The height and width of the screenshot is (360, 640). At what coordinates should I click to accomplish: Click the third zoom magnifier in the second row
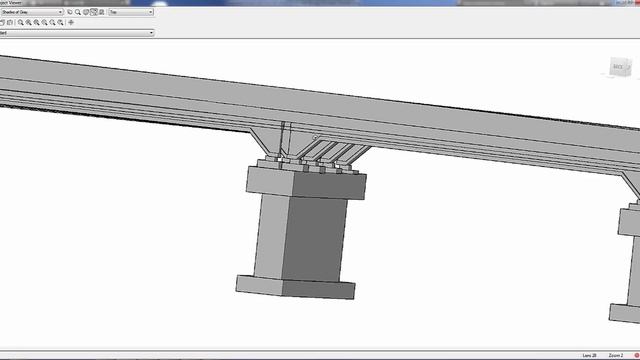click(36, 22)
